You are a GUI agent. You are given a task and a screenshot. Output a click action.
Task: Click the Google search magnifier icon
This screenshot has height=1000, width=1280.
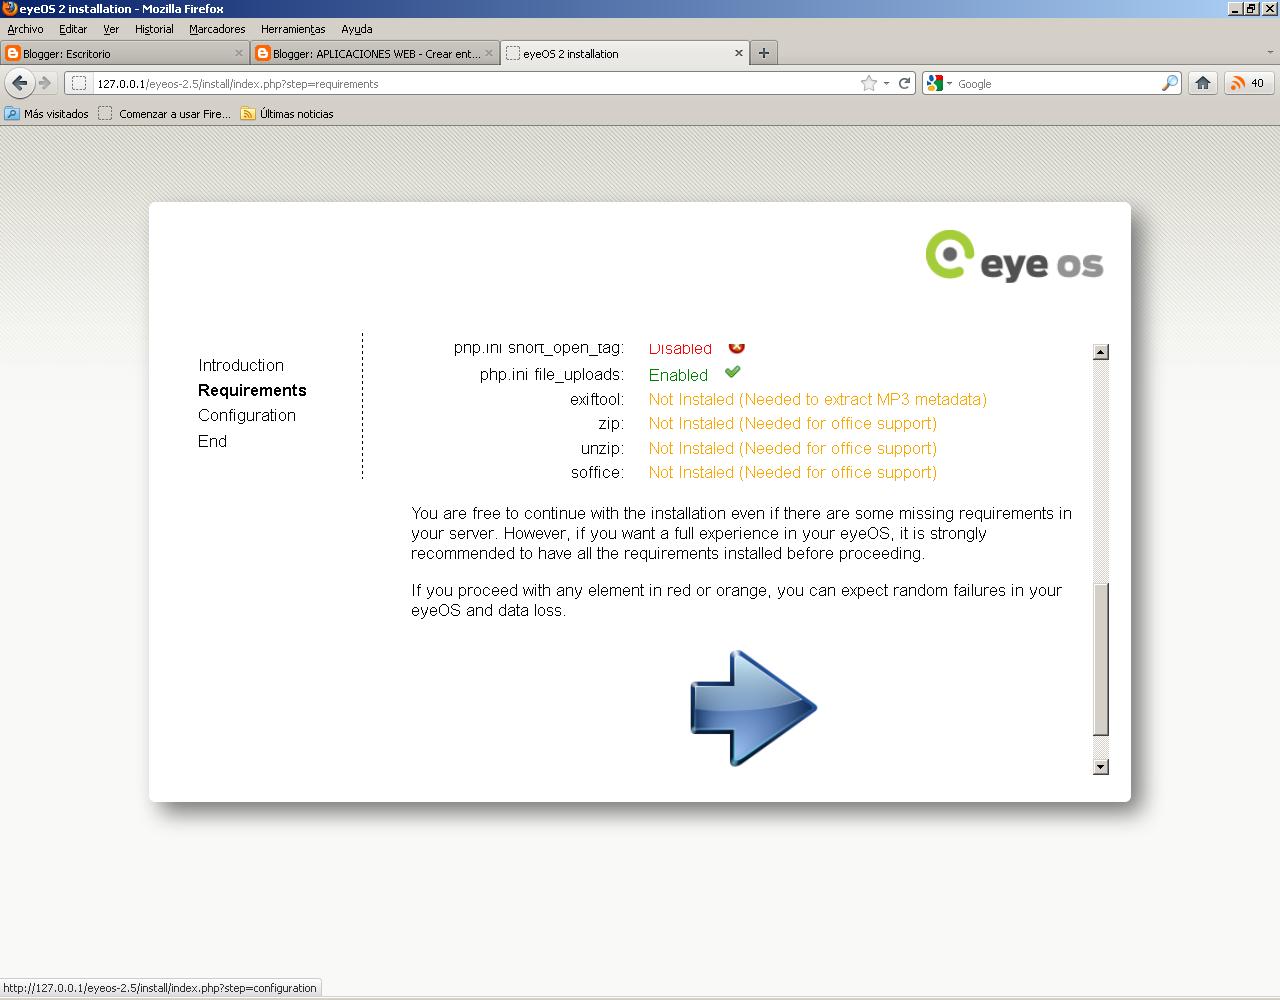pyautogui.click(x=1169, y=83)
